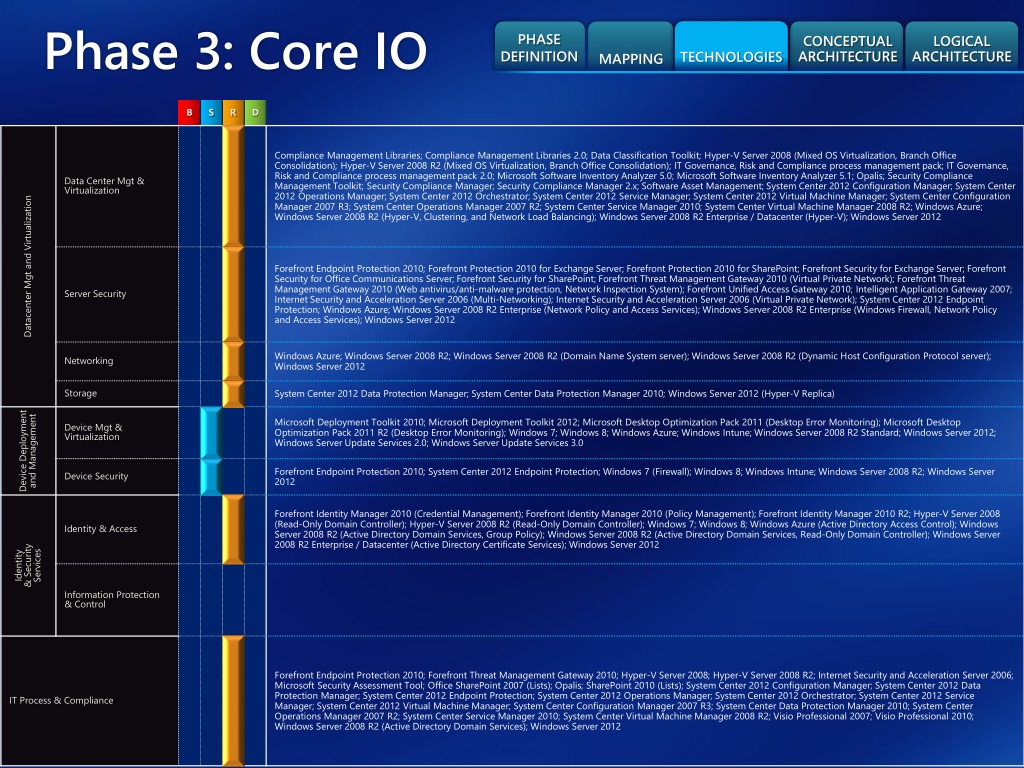
Task: Select the Networking row label
Action: tap(89, 360)
